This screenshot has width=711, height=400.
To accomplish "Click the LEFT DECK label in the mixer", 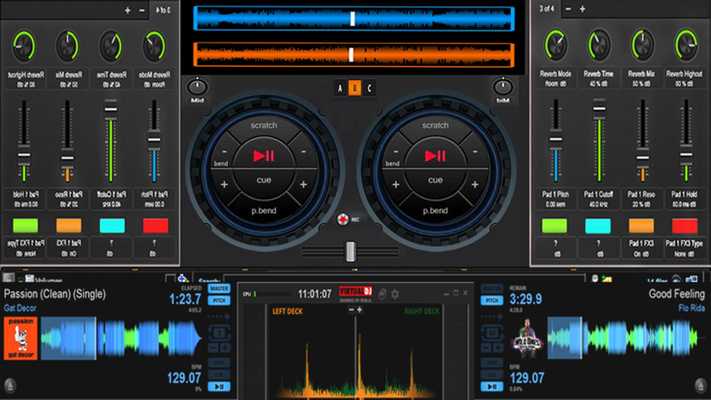I will 287,312.
